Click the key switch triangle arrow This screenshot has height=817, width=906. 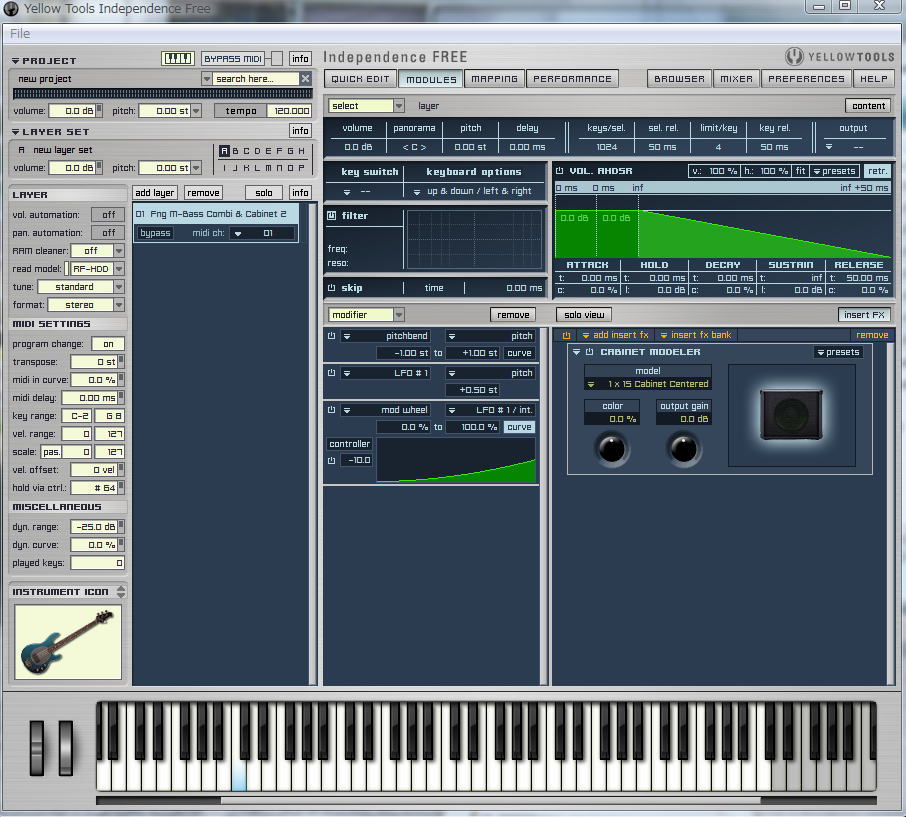[x=347, y=192]
